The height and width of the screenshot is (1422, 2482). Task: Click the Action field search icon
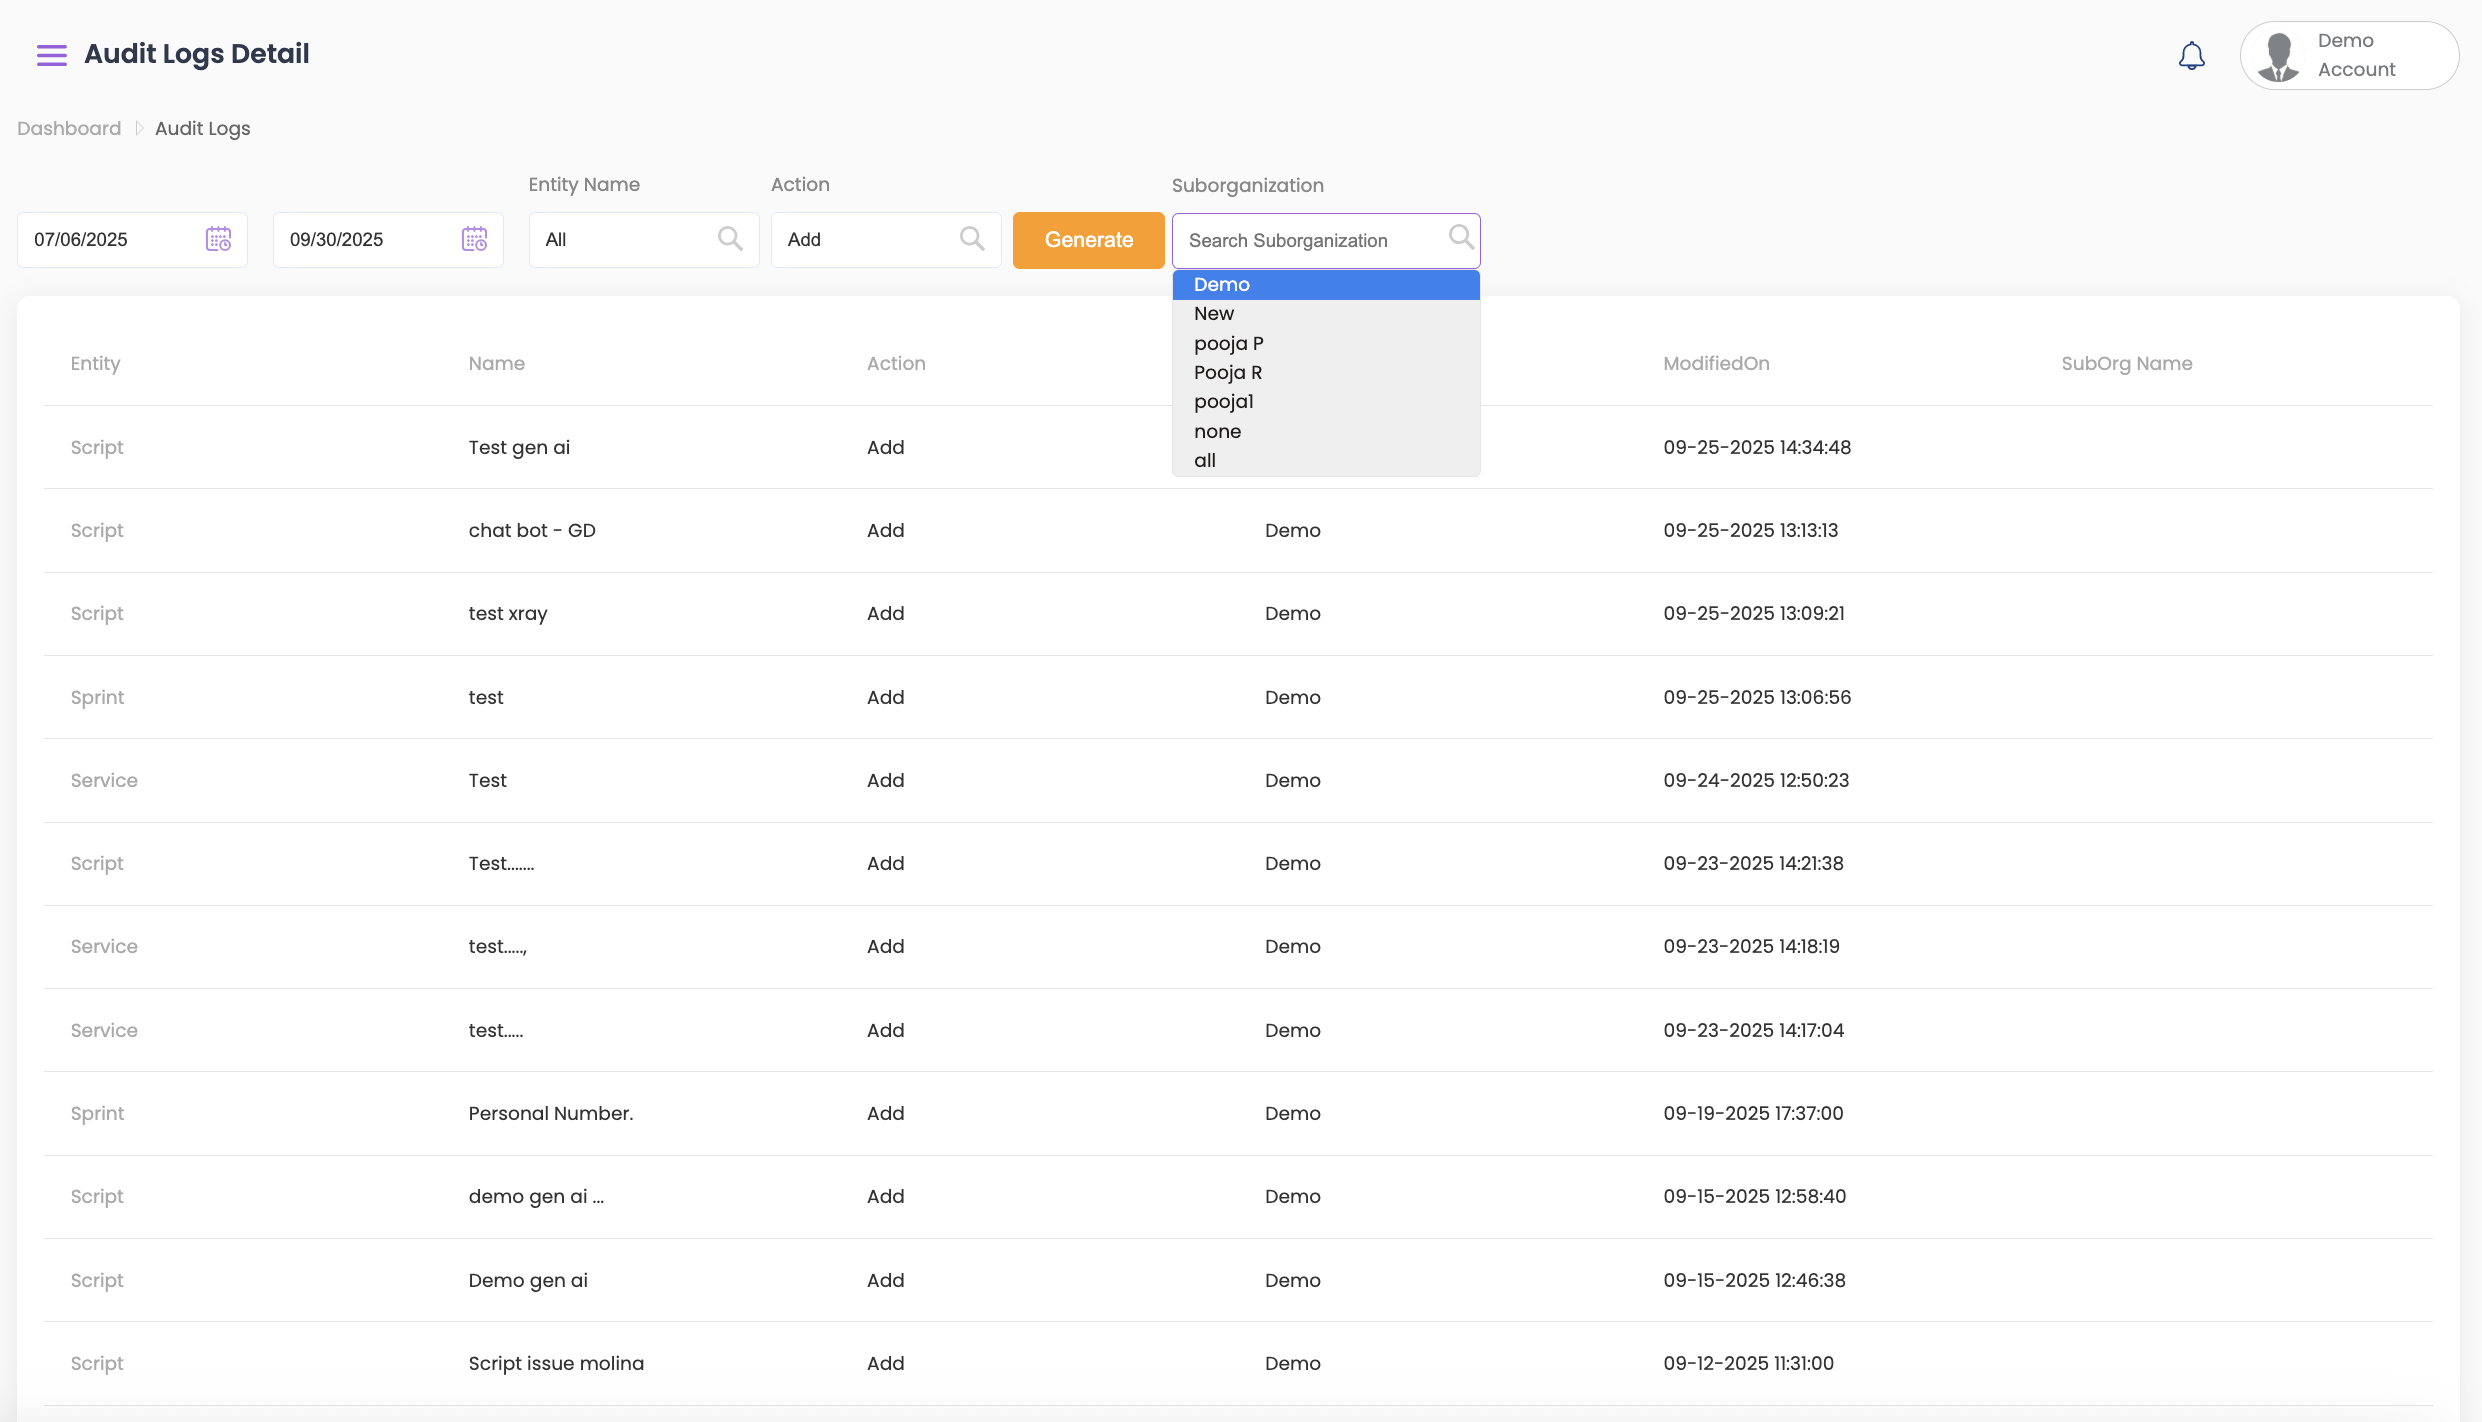(x=972, y=239)
